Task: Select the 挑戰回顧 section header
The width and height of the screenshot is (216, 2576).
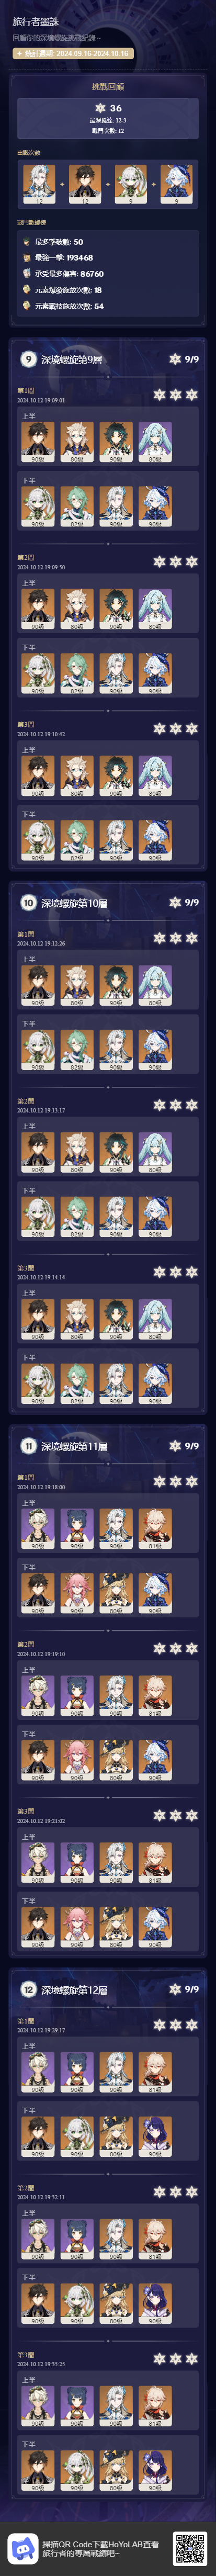Action: 108,87
